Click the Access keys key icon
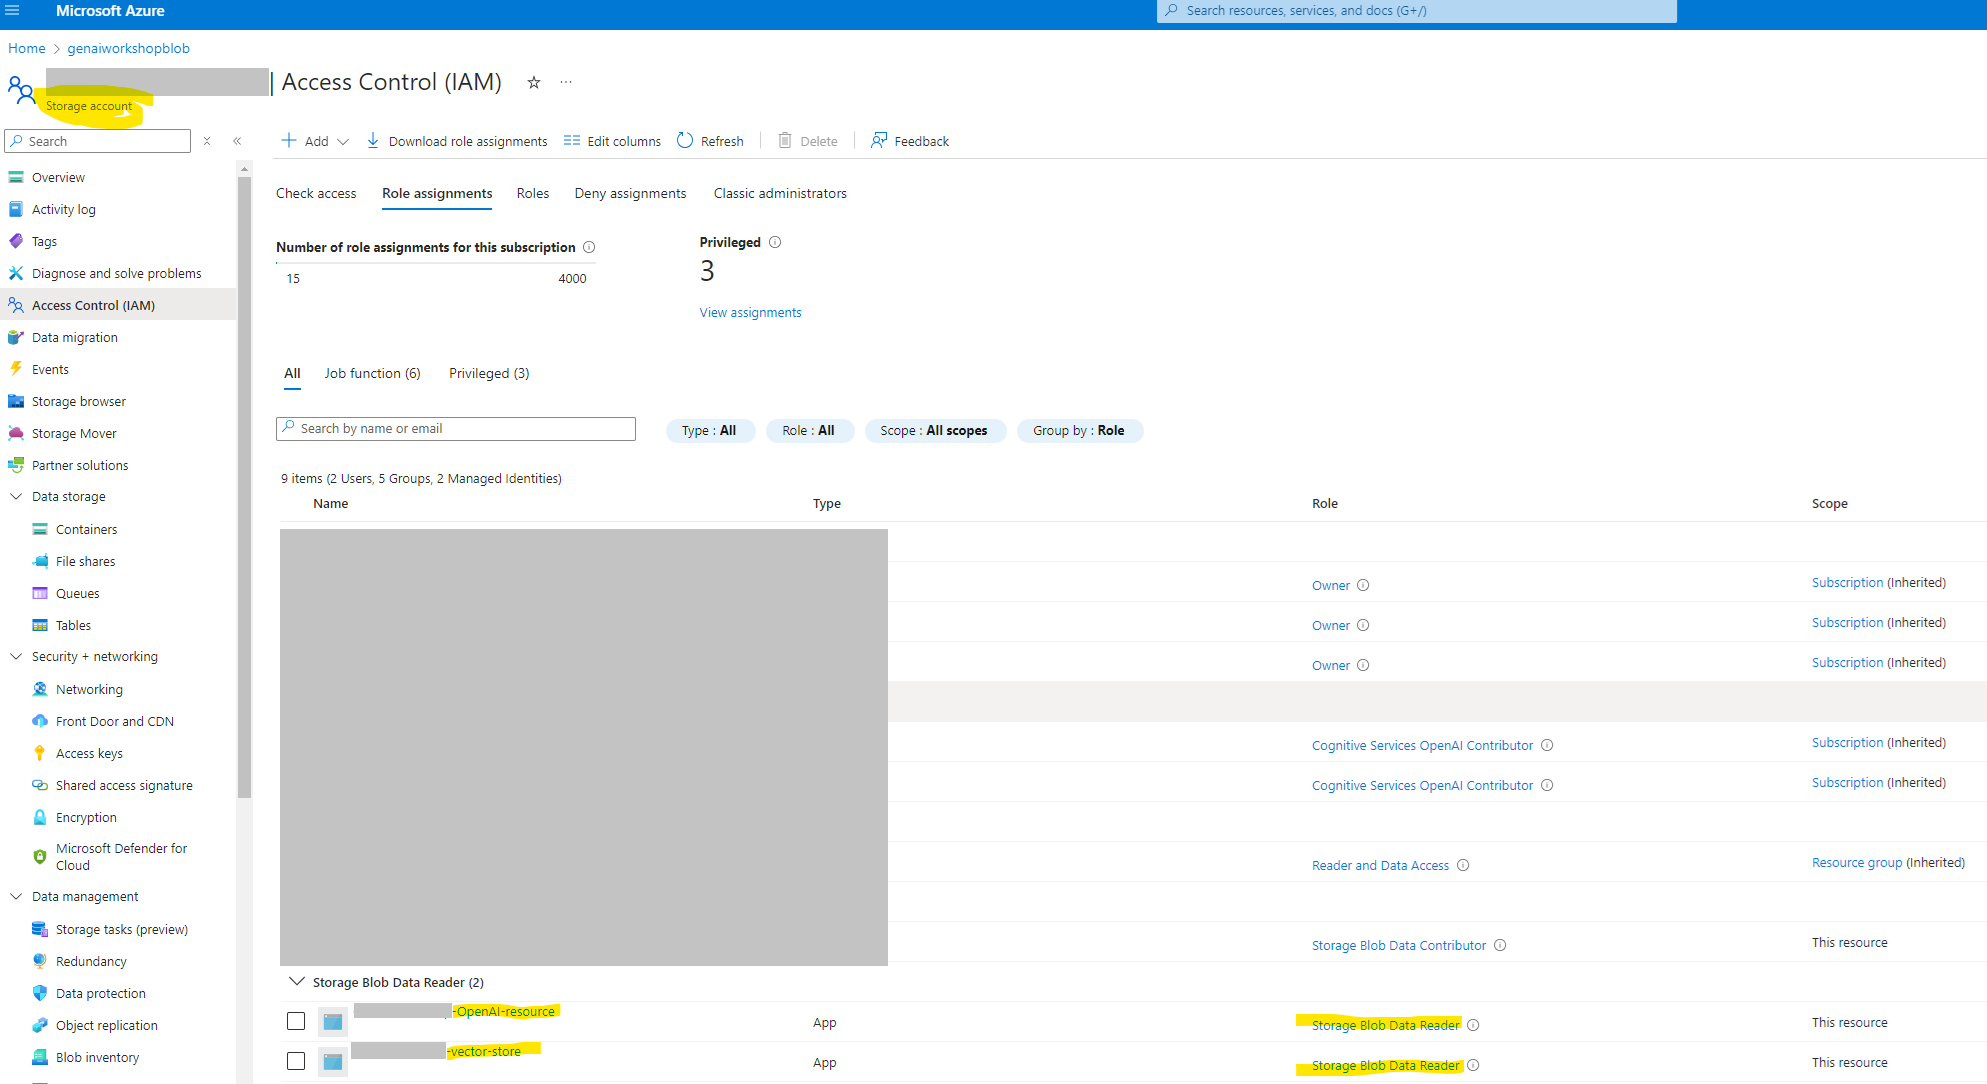Viewport: 1987px width, 1084px height. [x=40, y=753]
